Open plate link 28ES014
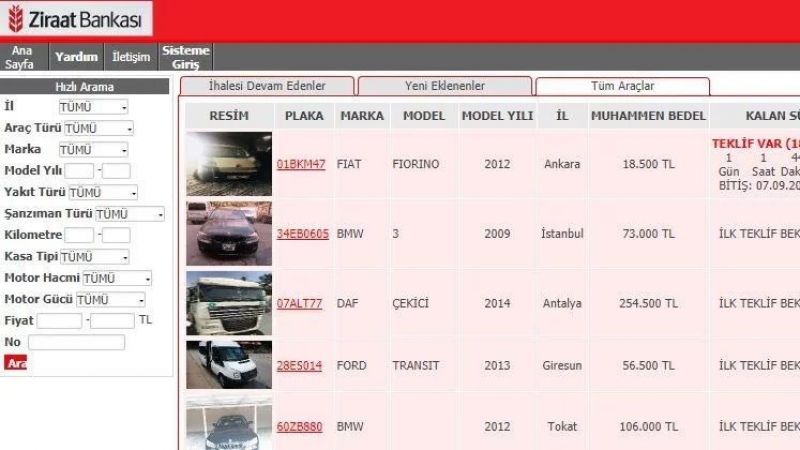 (x=299, y=366)
